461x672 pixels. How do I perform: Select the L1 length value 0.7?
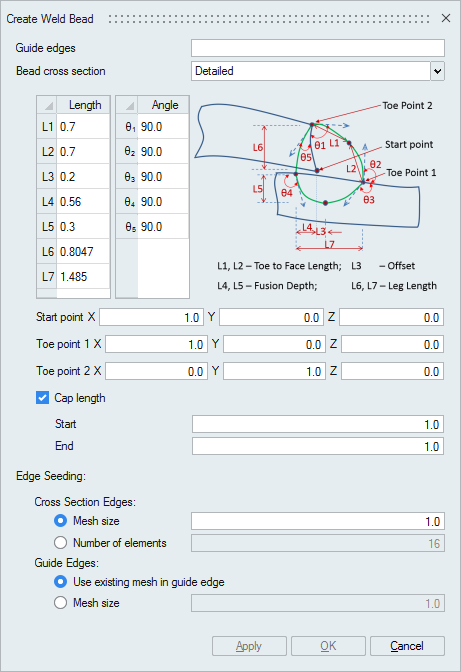[83, 127]
